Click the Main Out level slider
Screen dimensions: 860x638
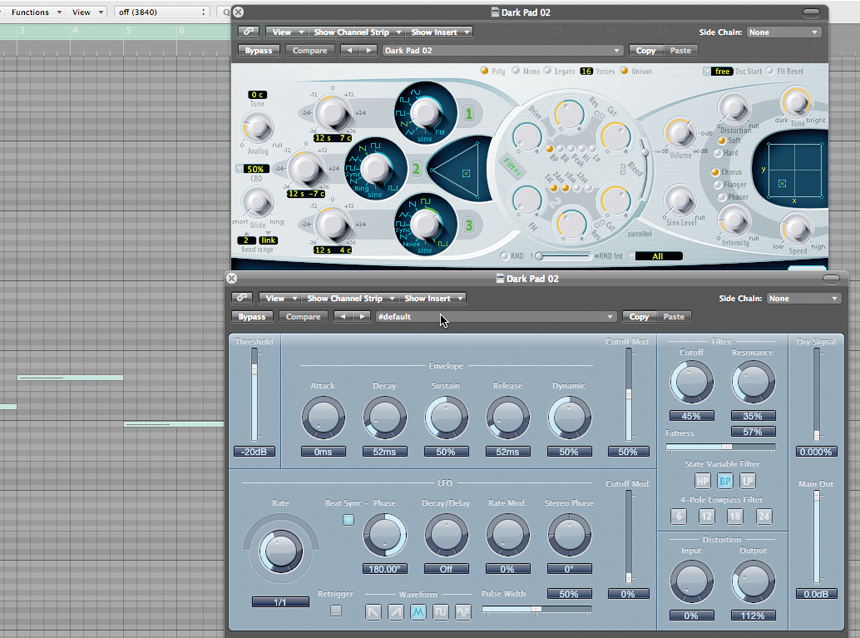[816, 538]
